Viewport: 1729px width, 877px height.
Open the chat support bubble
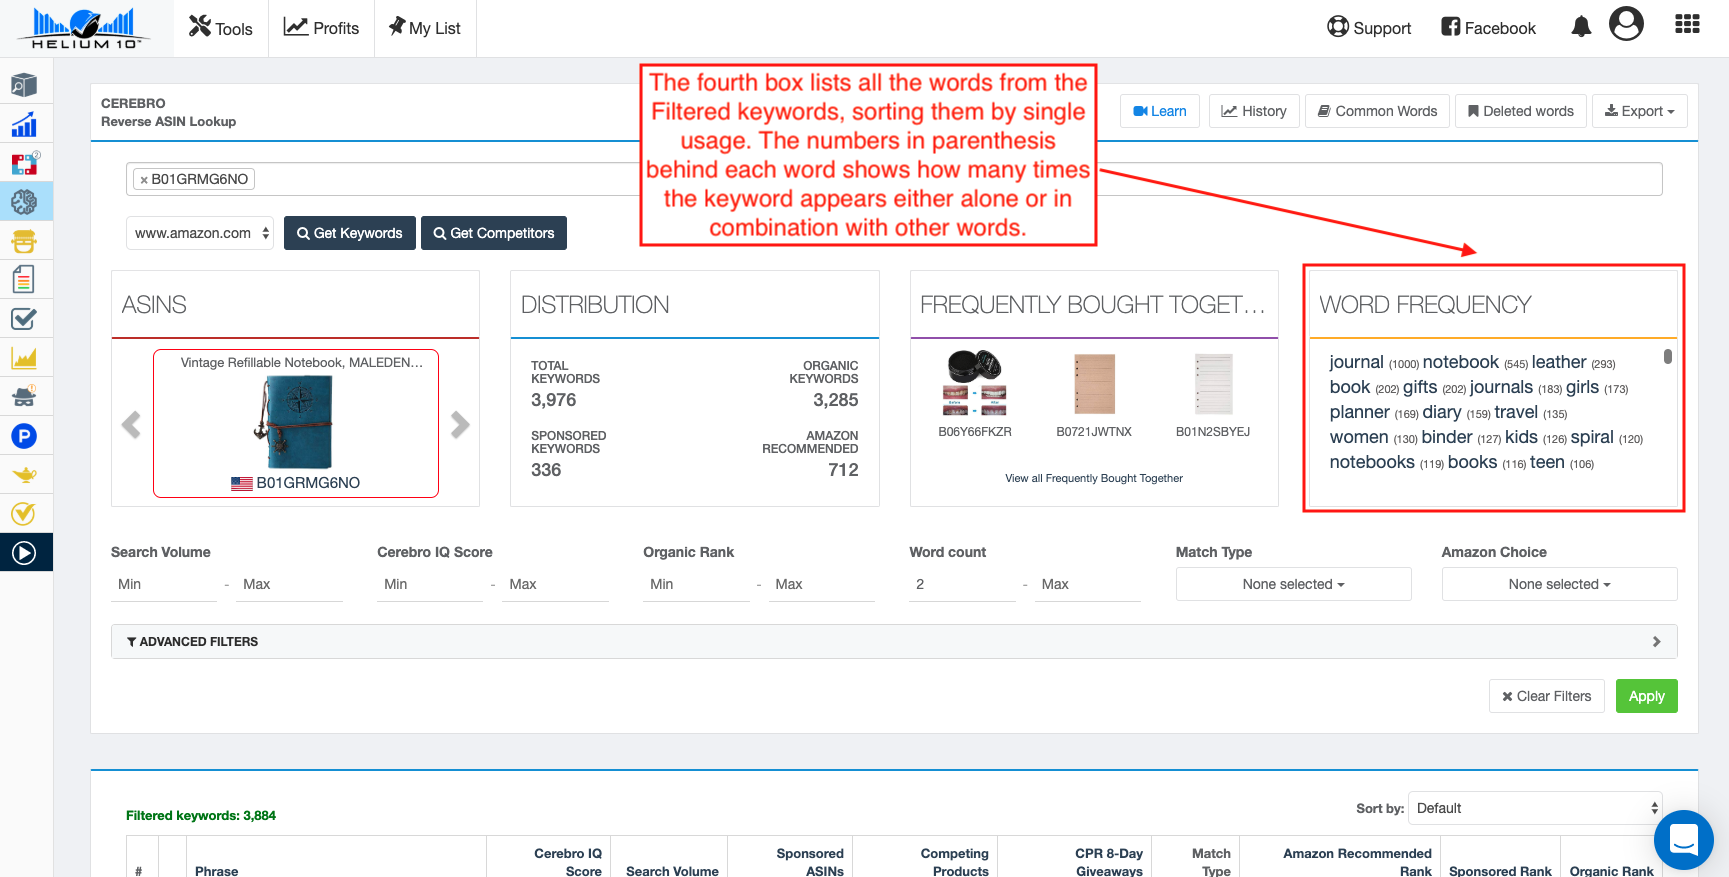click(1683, 840)
